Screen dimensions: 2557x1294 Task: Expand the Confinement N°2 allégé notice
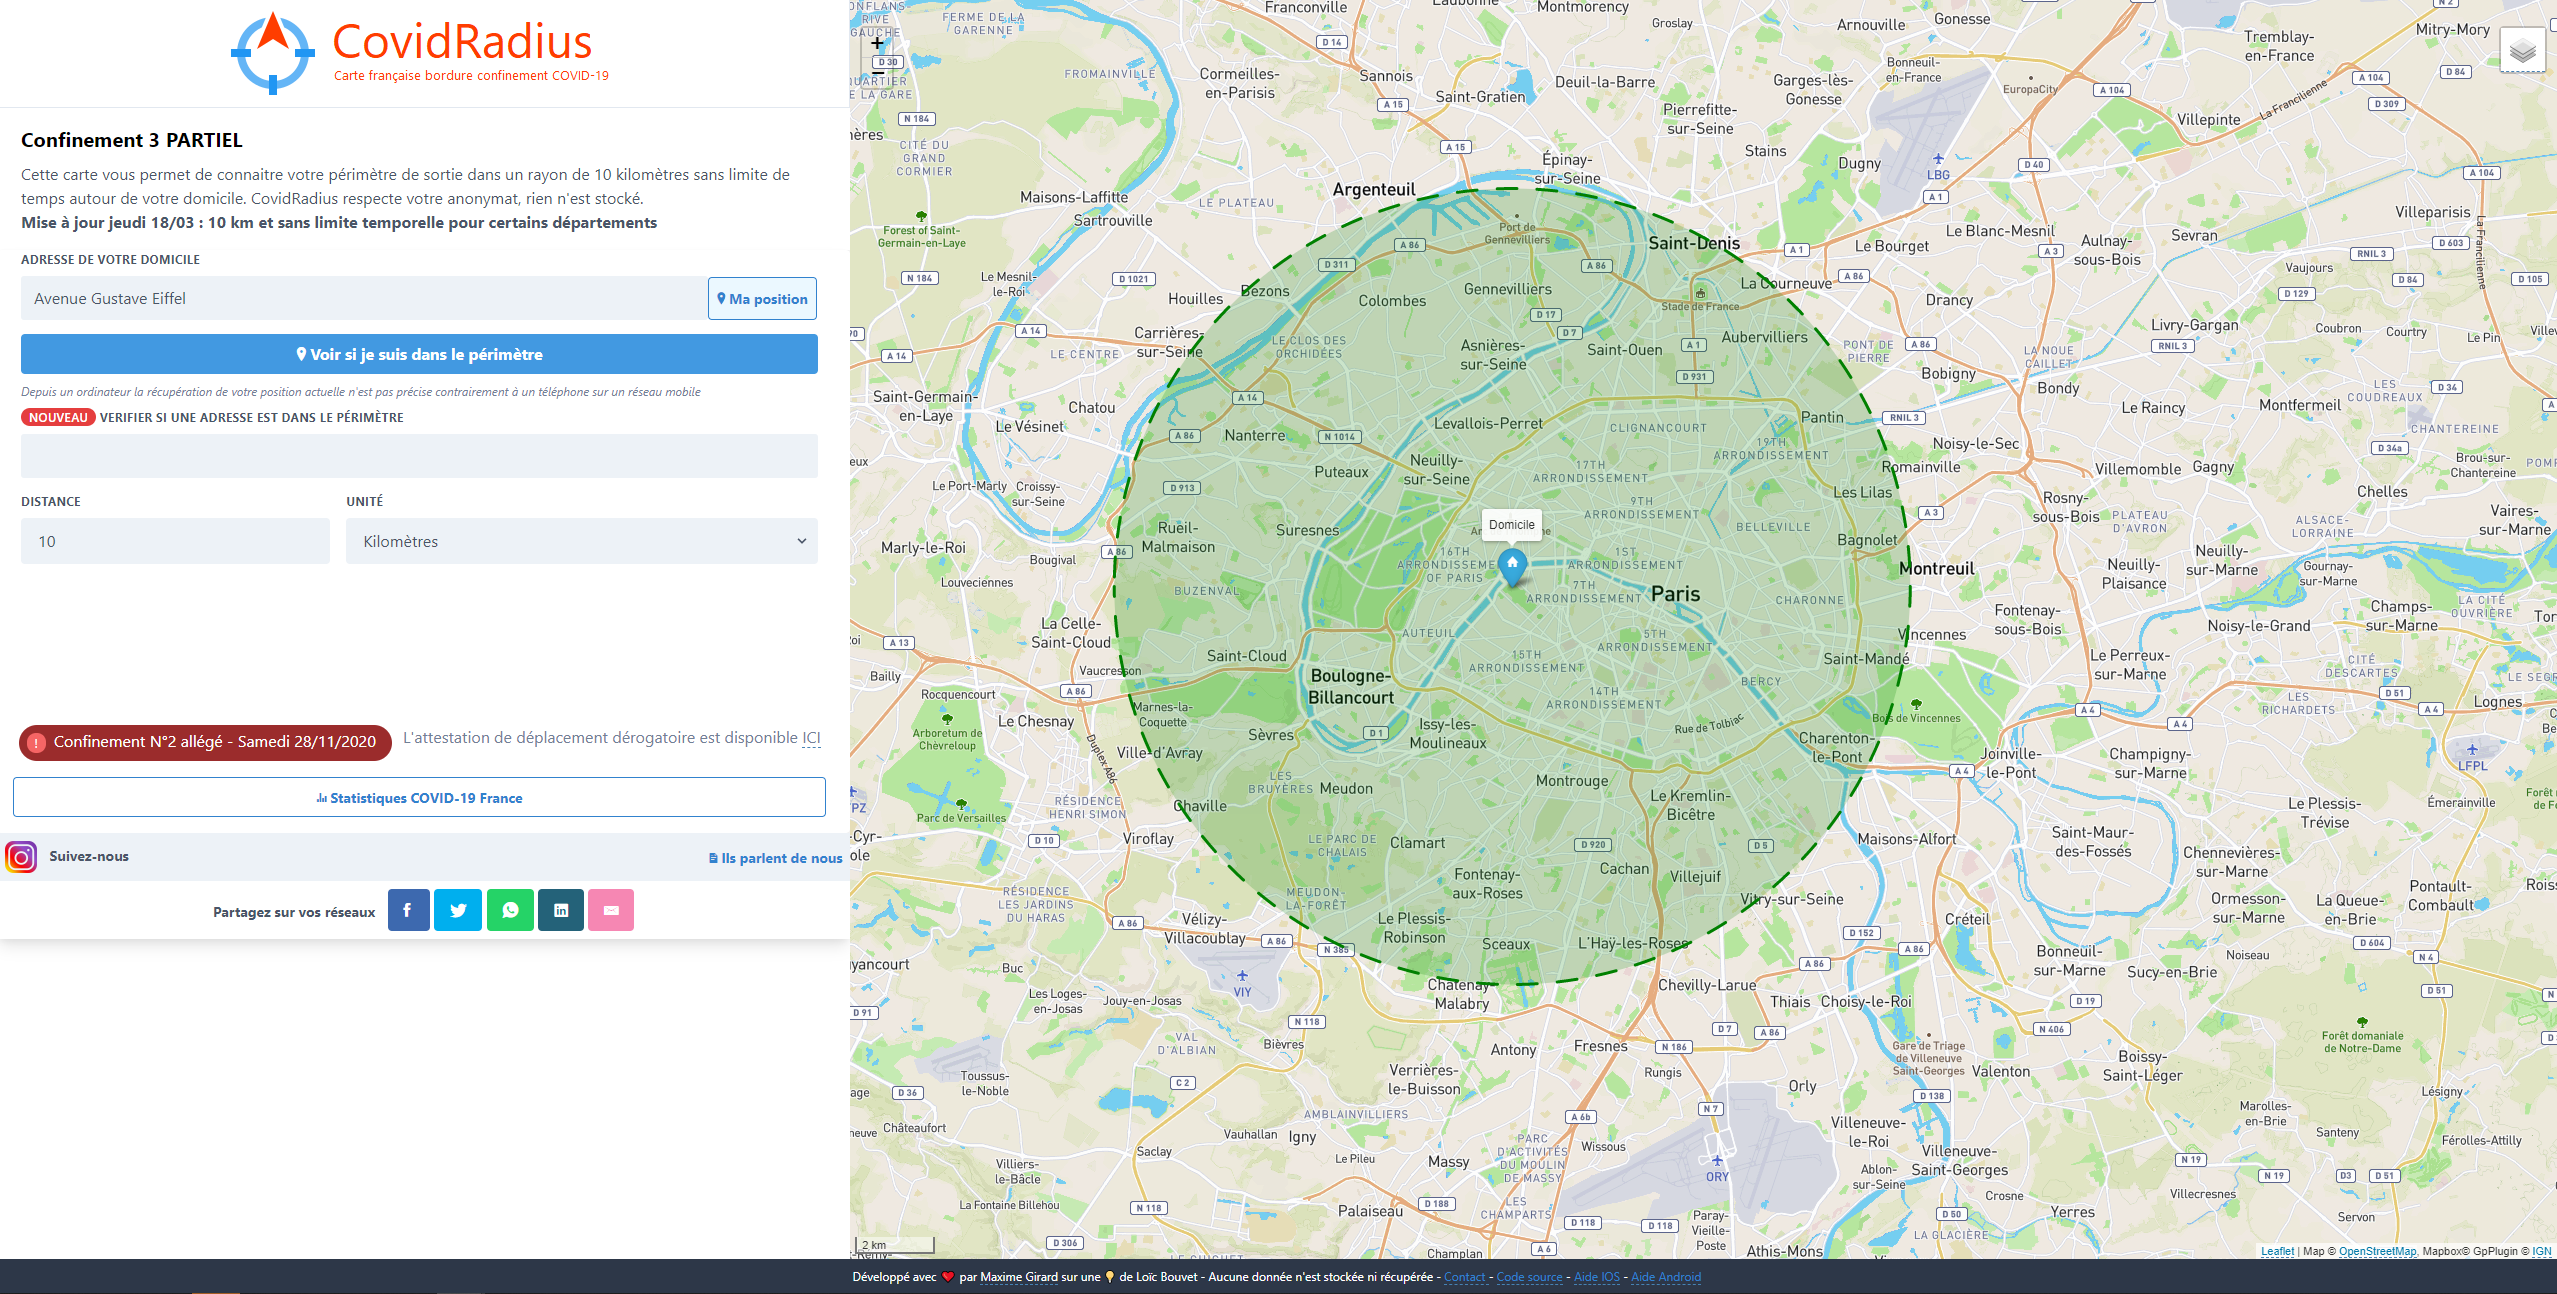click(205, 742)
